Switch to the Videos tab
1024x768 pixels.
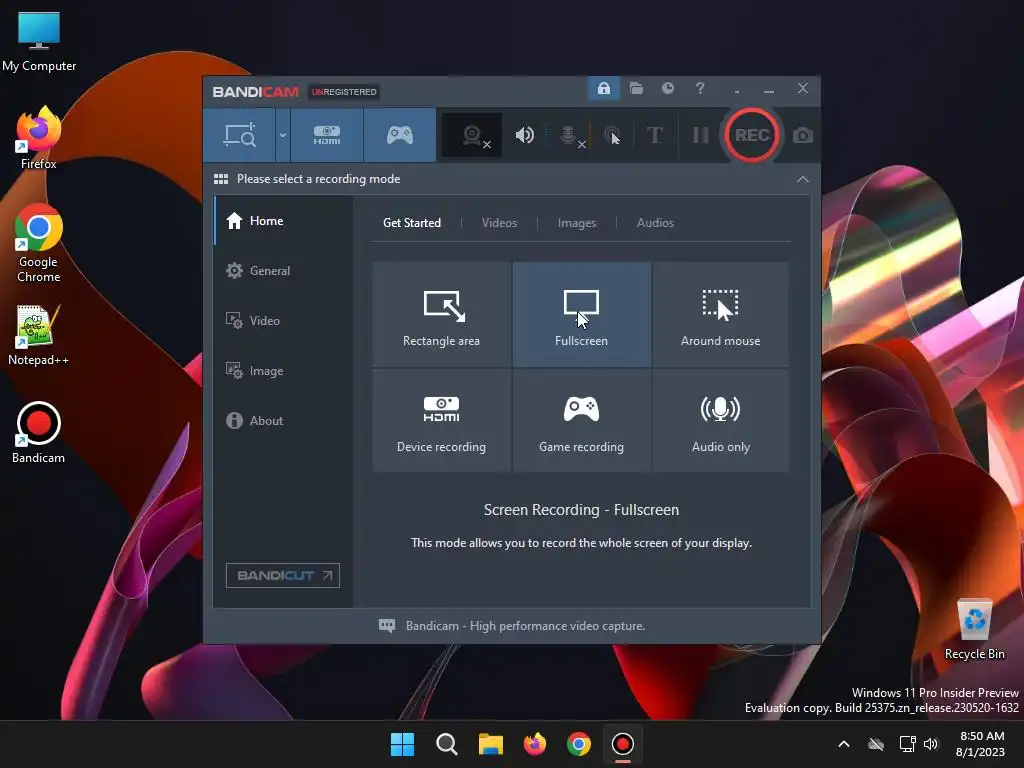click(499, 223)
